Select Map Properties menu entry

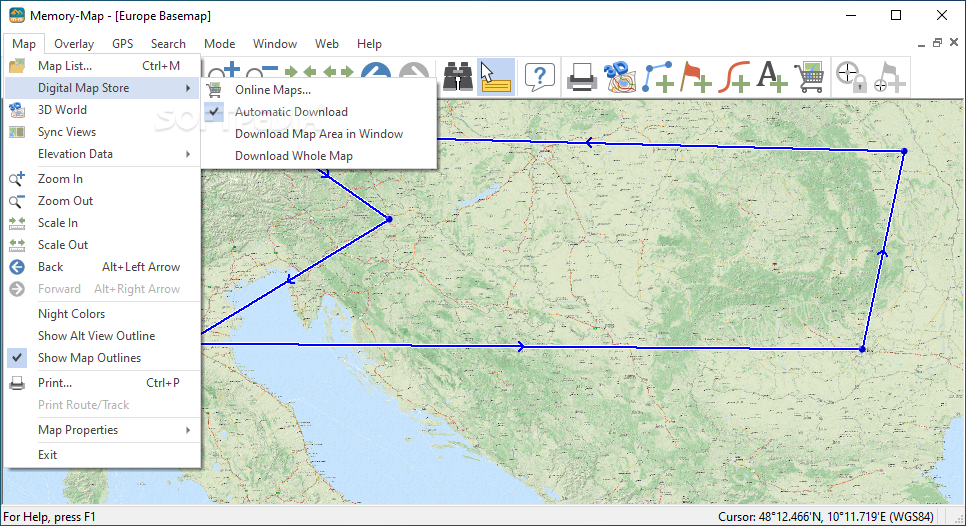click(x=102, y=430)
